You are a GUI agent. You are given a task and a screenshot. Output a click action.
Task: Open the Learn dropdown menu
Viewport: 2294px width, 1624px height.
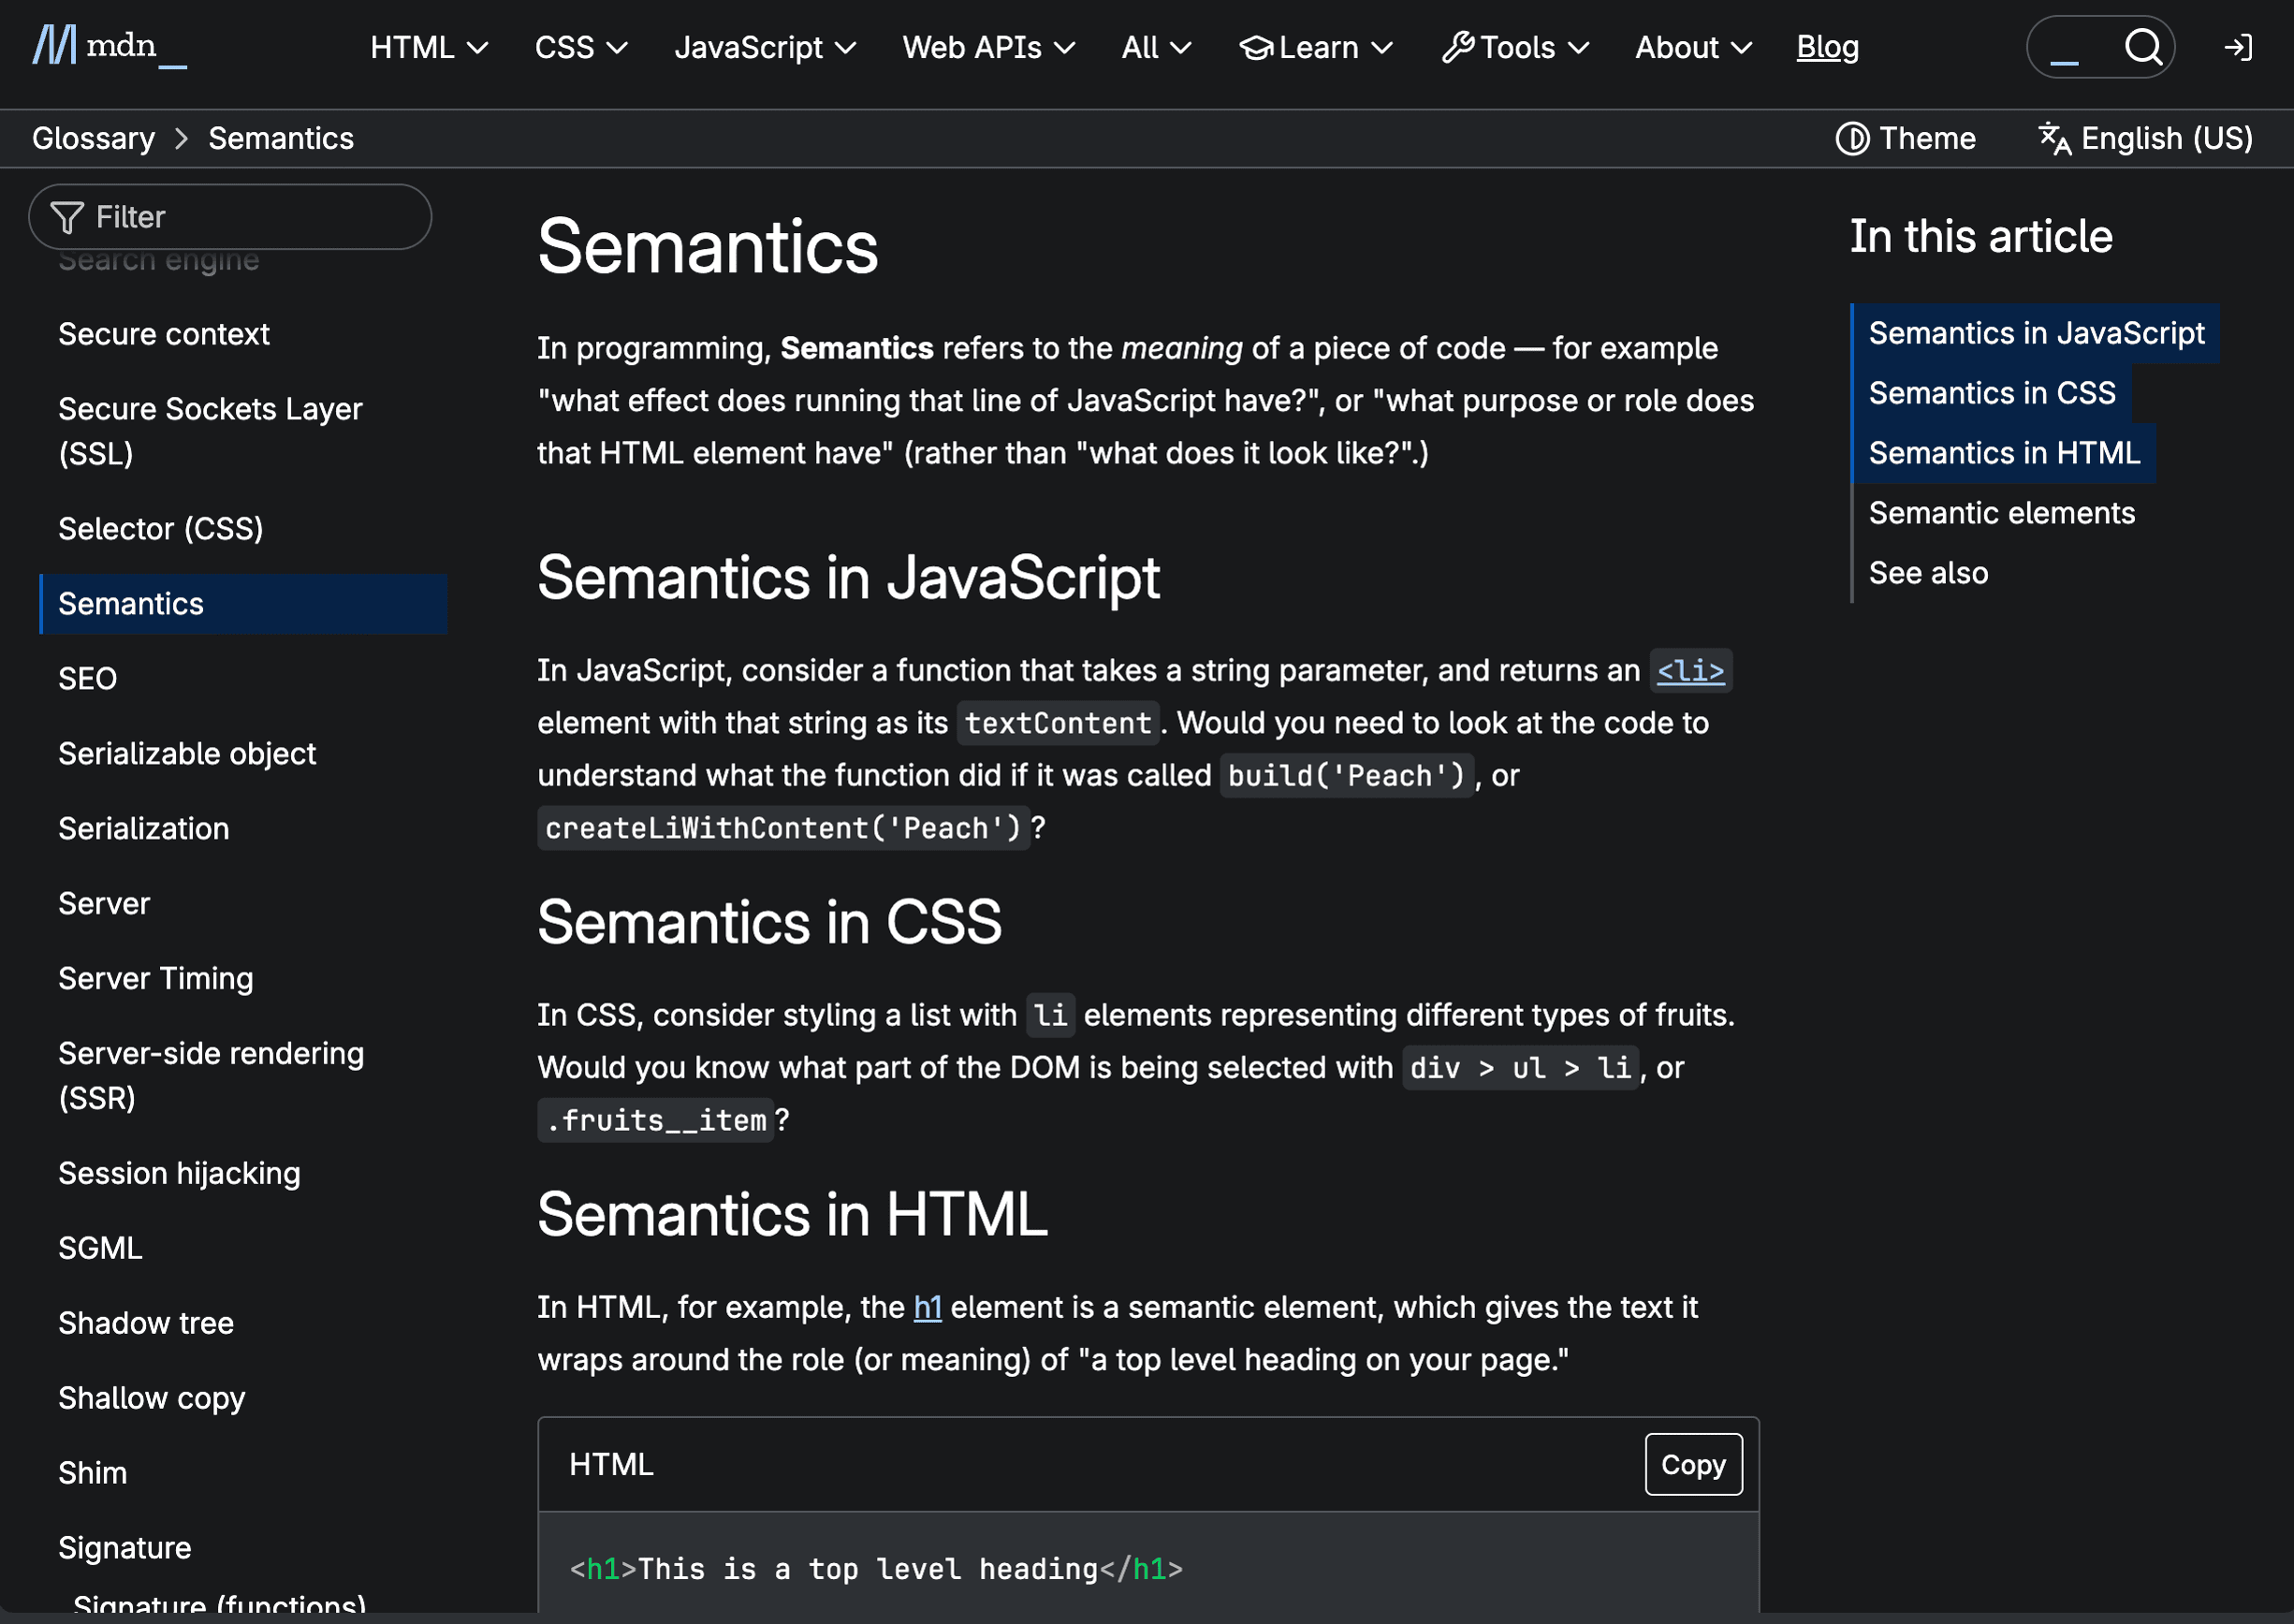pyautogui.click(x=1316, y=47)
